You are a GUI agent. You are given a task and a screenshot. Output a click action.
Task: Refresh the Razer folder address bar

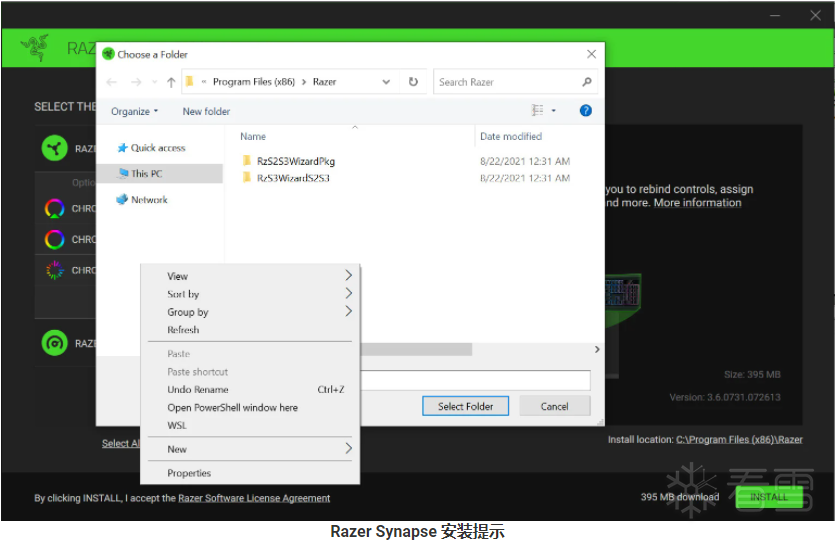point(413,82)
